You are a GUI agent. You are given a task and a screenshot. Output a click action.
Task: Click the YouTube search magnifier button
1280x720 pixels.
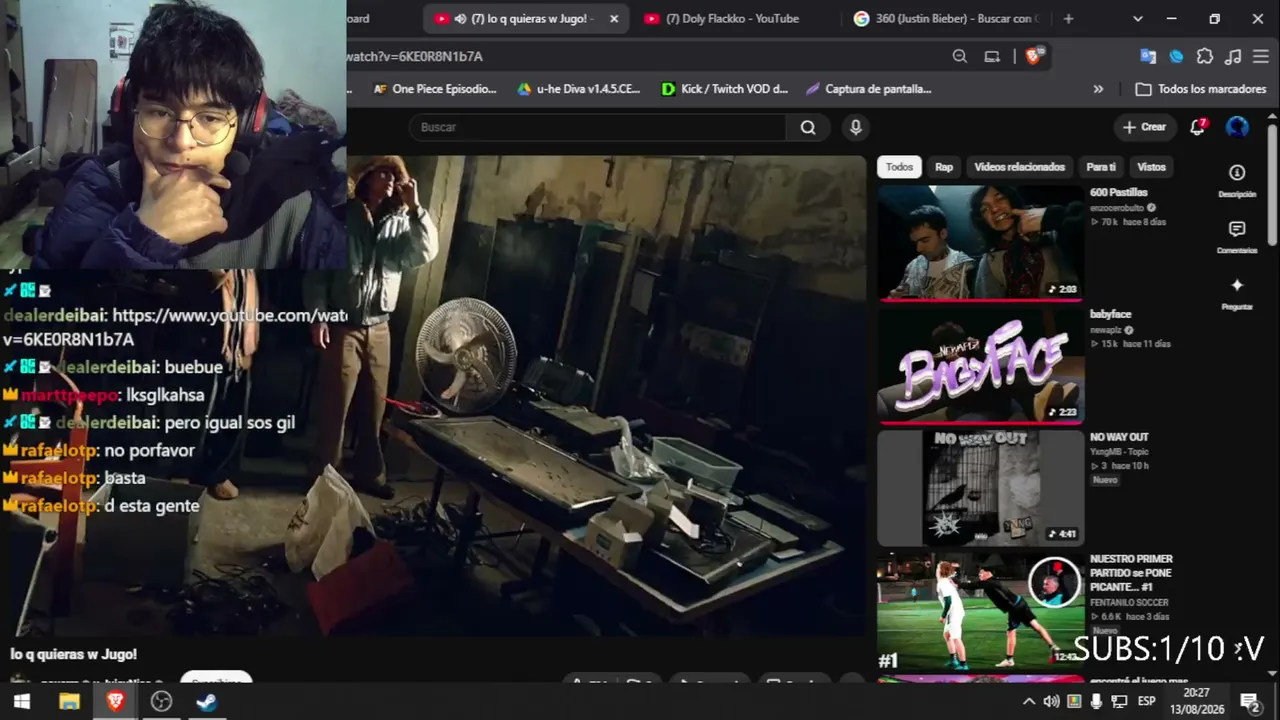click(808, 127)
